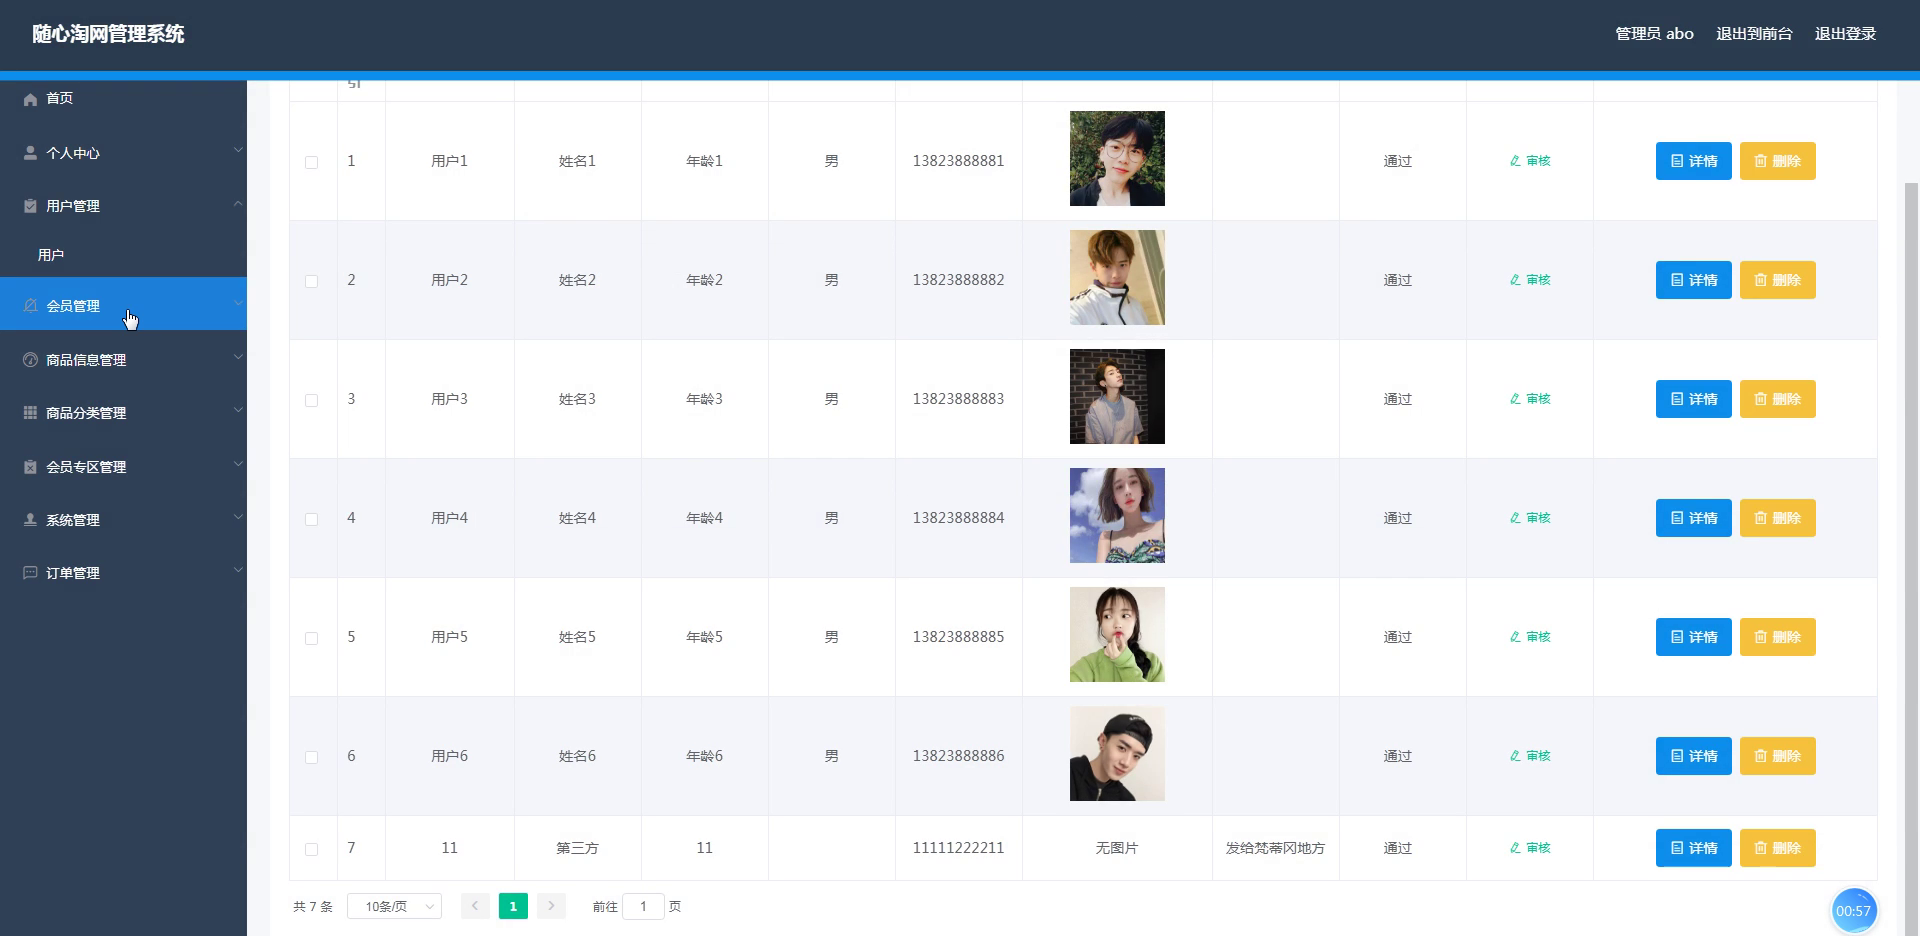Click the grid icon beside 商品分类管理
The image size is (1920, 936).
pyautogui.click(x=30, y=413)
